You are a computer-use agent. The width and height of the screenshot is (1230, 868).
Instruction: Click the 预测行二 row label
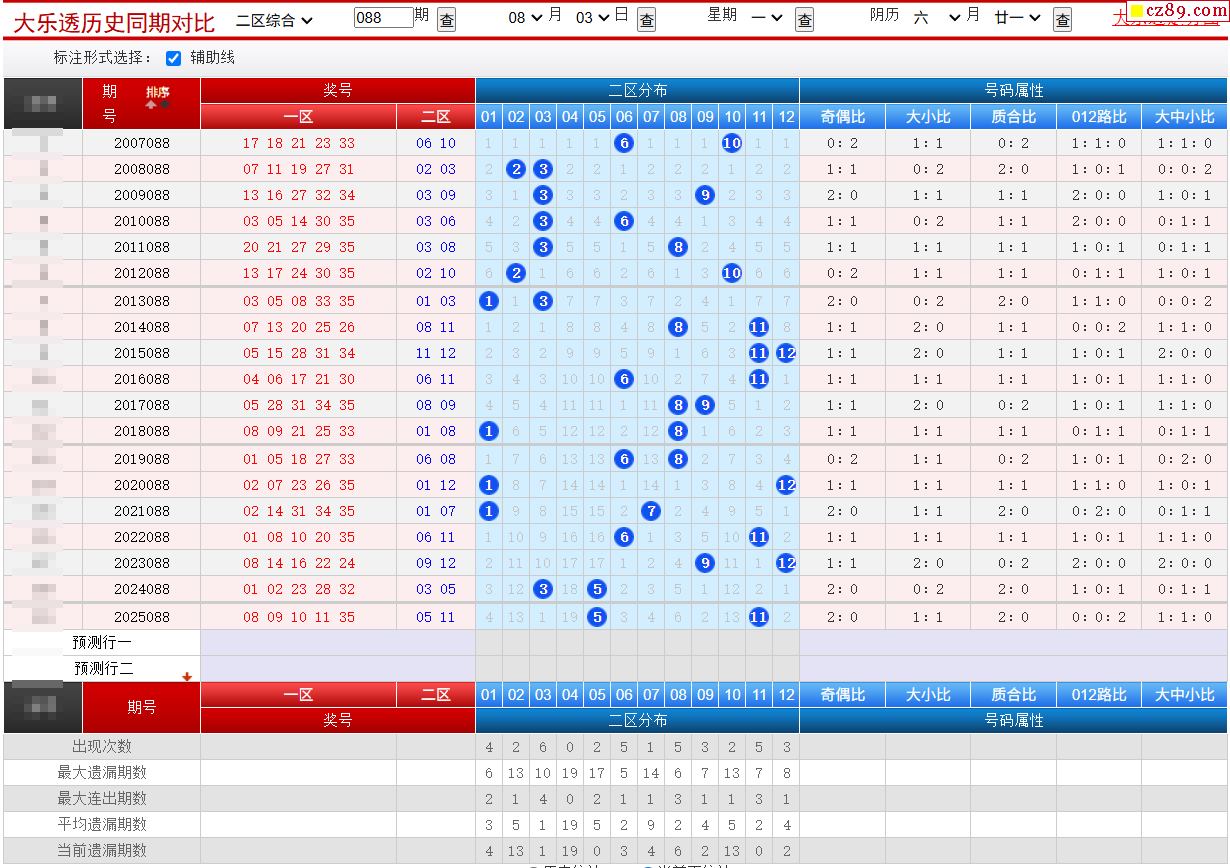point(102,668)
